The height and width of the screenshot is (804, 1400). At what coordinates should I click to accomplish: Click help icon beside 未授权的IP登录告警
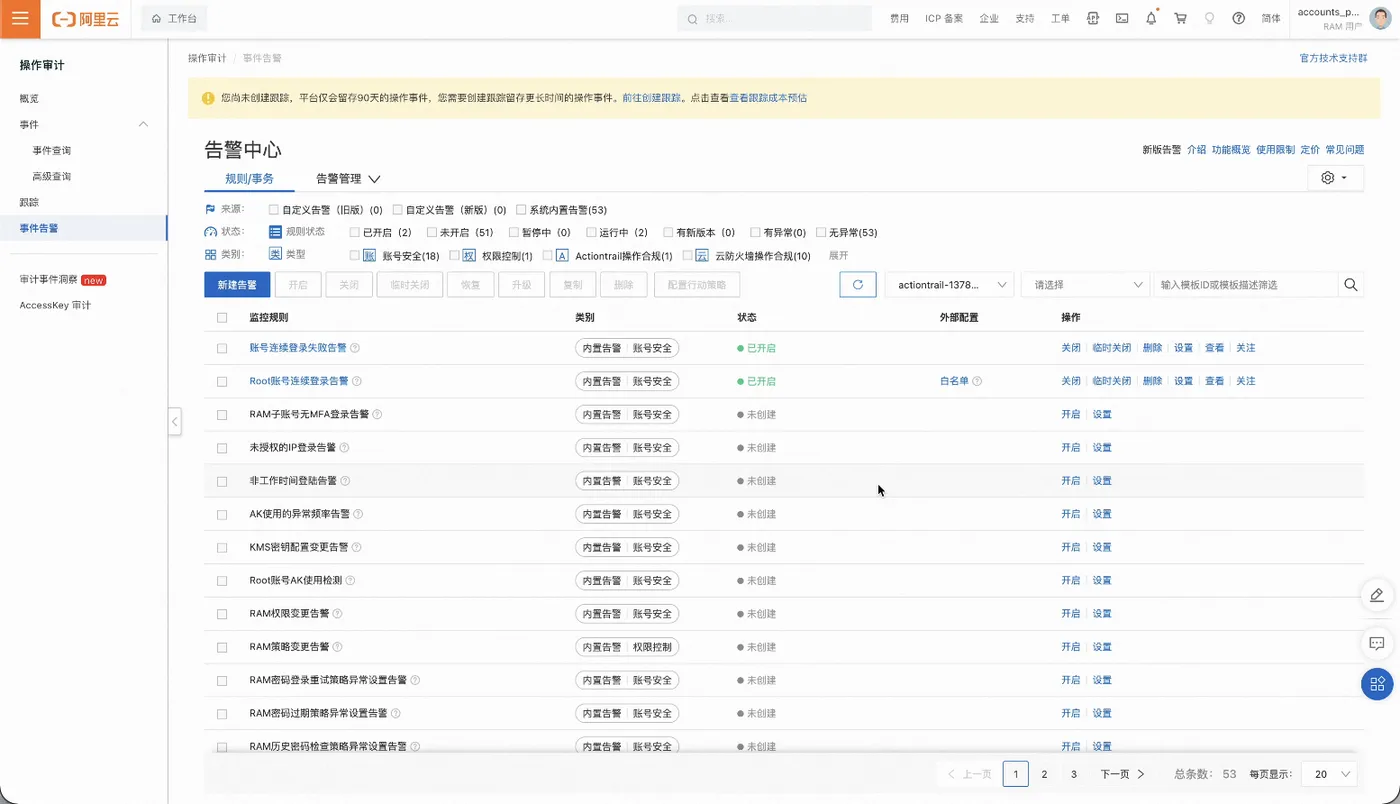pos(344,448)
